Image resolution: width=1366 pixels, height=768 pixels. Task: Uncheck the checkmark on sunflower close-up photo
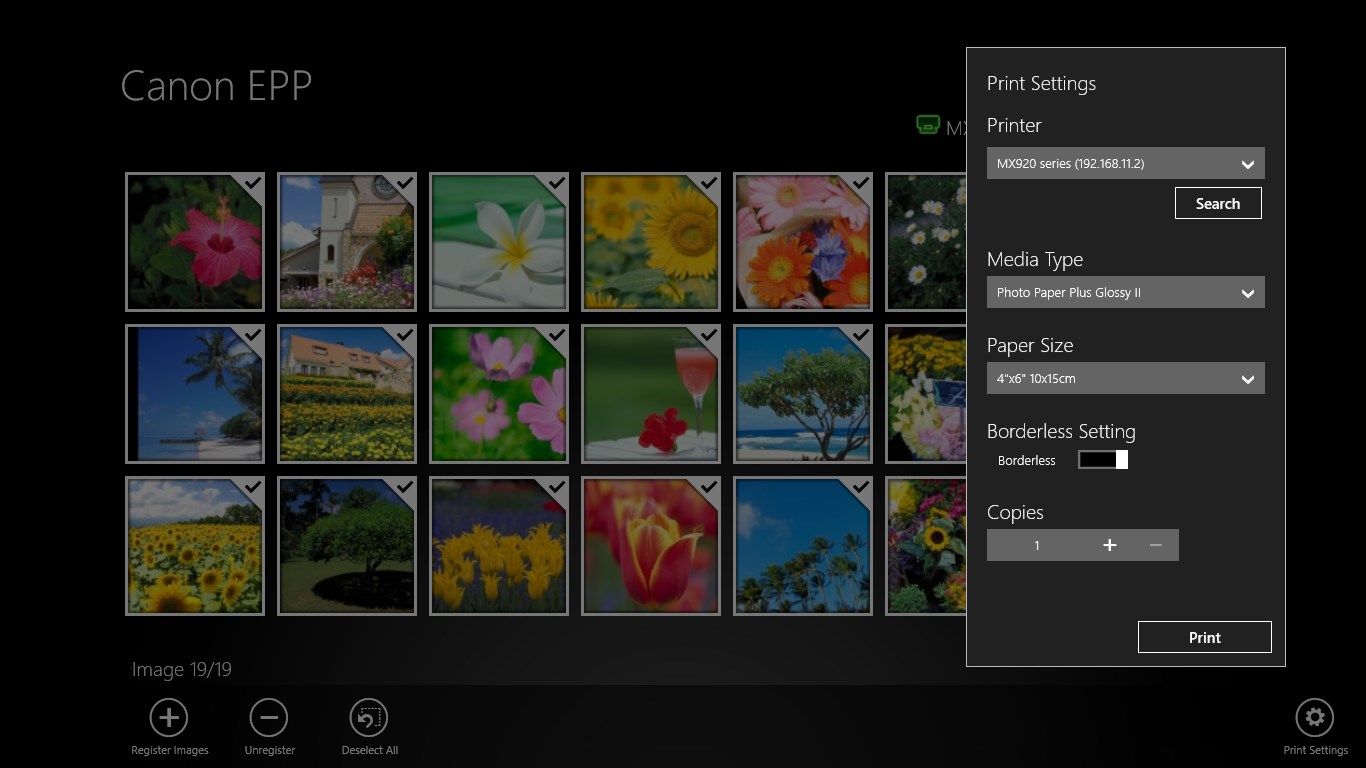tap(709, 183)
